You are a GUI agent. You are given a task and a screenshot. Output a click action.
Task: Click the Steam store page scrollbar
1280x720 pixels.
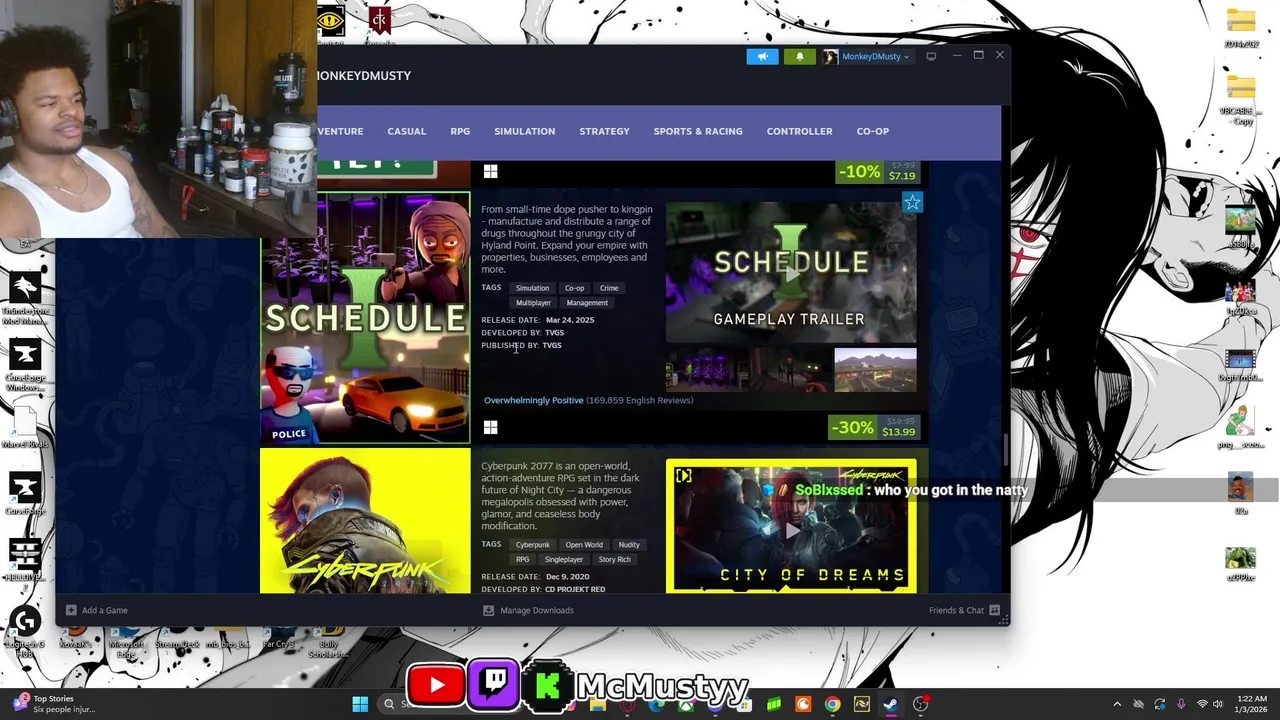pyautogui.click(x=1005, y=449)
